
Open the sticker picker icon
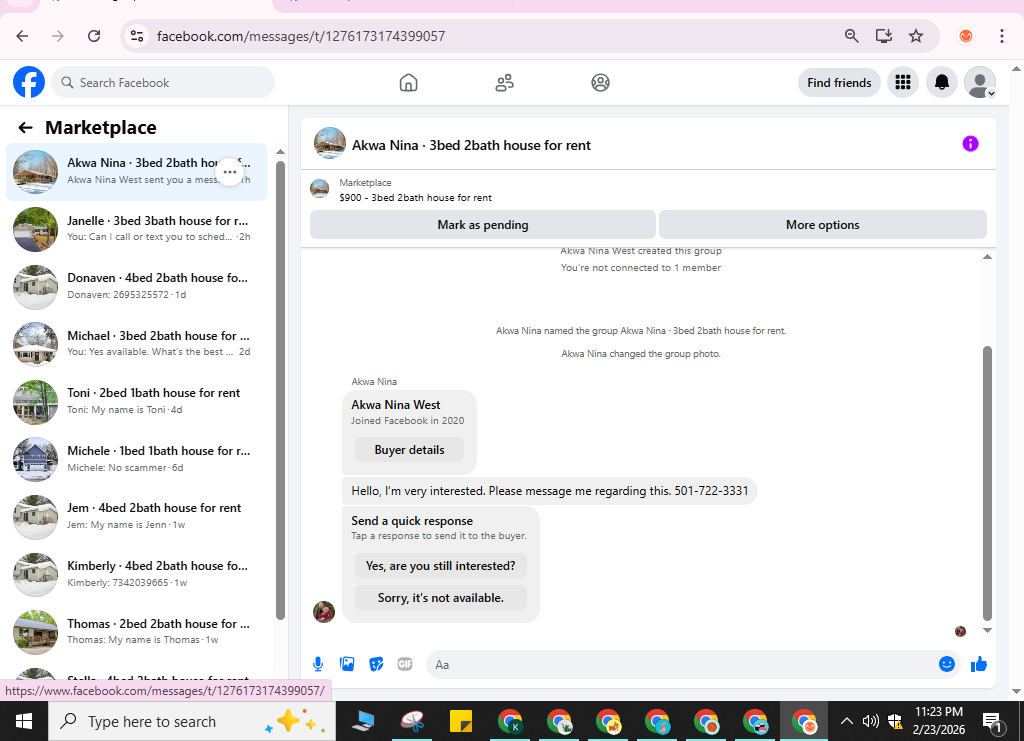point(376,664)
